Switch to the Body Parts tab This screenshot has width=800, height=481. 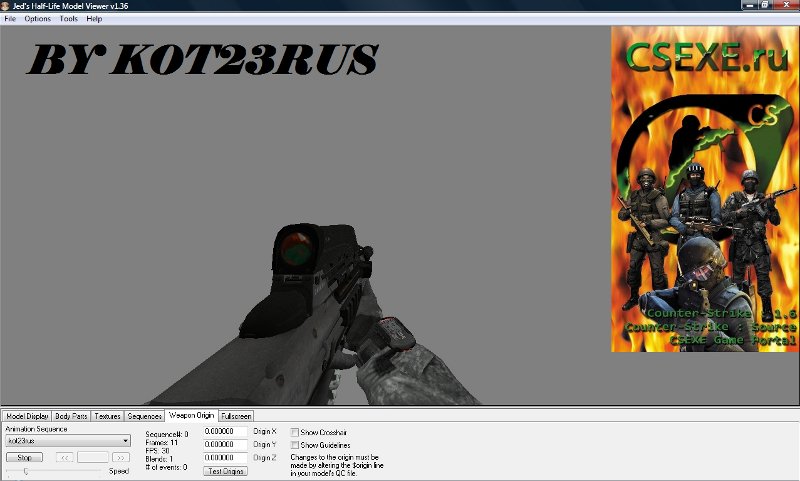tap(71, 416)
